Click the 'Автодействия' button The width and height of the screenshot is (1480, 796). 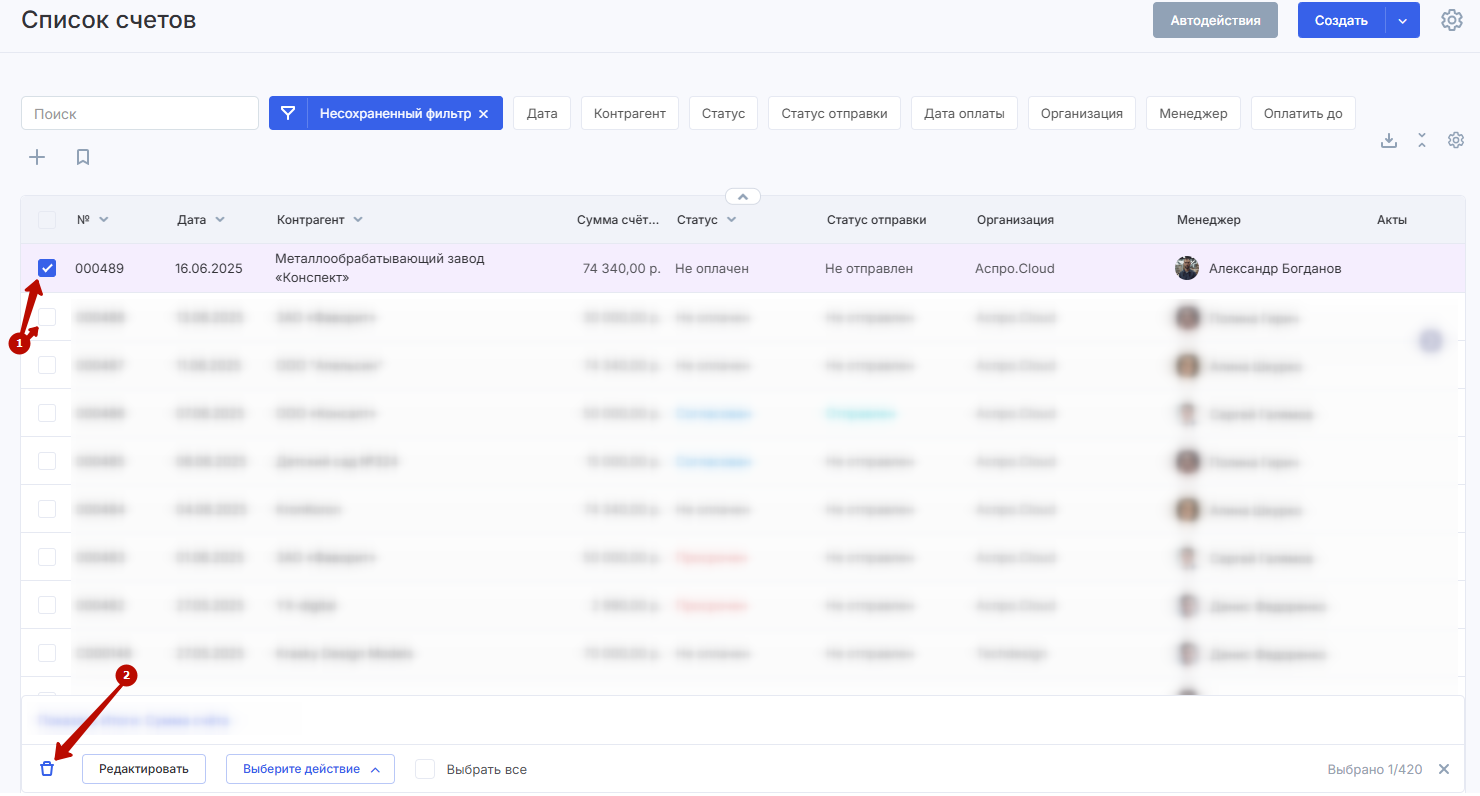[x=1215, y=21]
